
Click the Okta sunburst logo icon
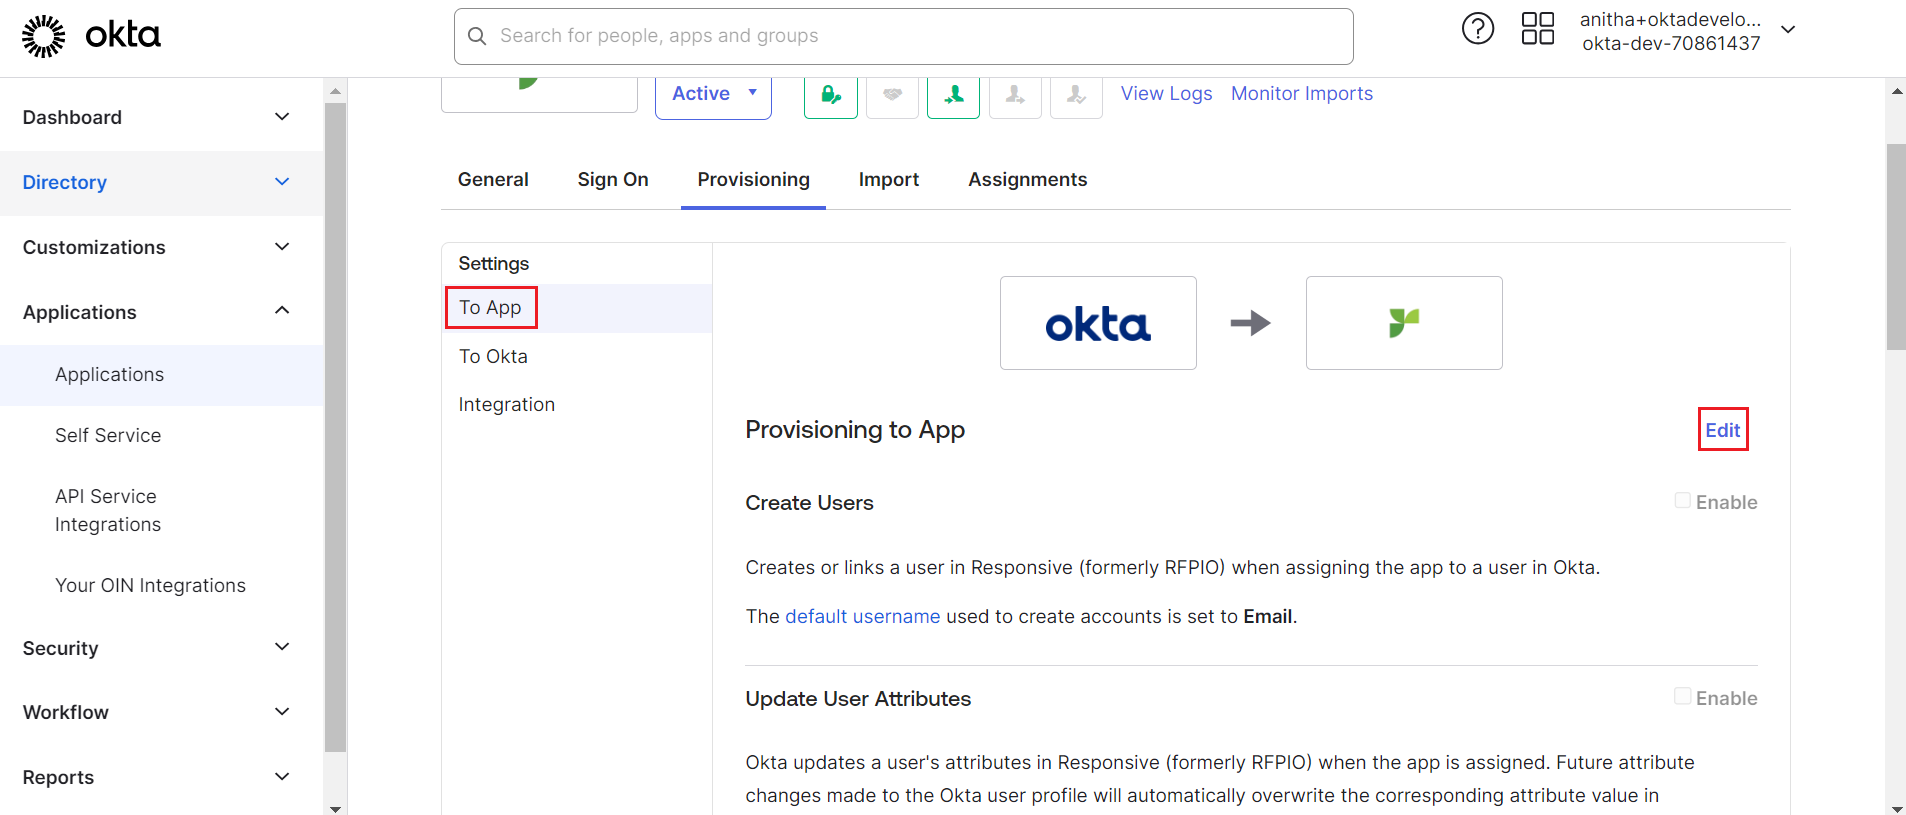pyautogui.click(x=44, y=36)
